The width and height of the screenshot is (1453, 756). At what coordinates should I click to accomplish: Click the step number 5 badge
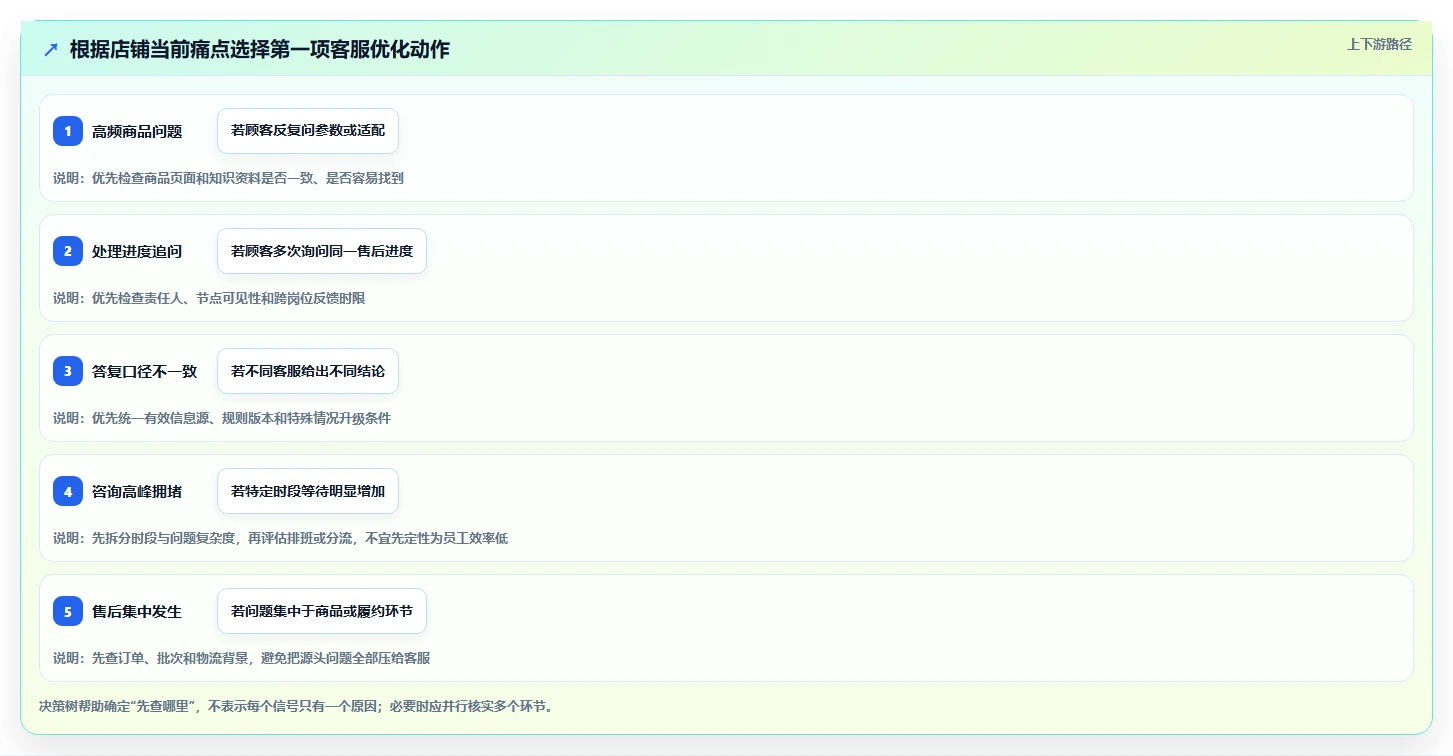coord(68,611)
